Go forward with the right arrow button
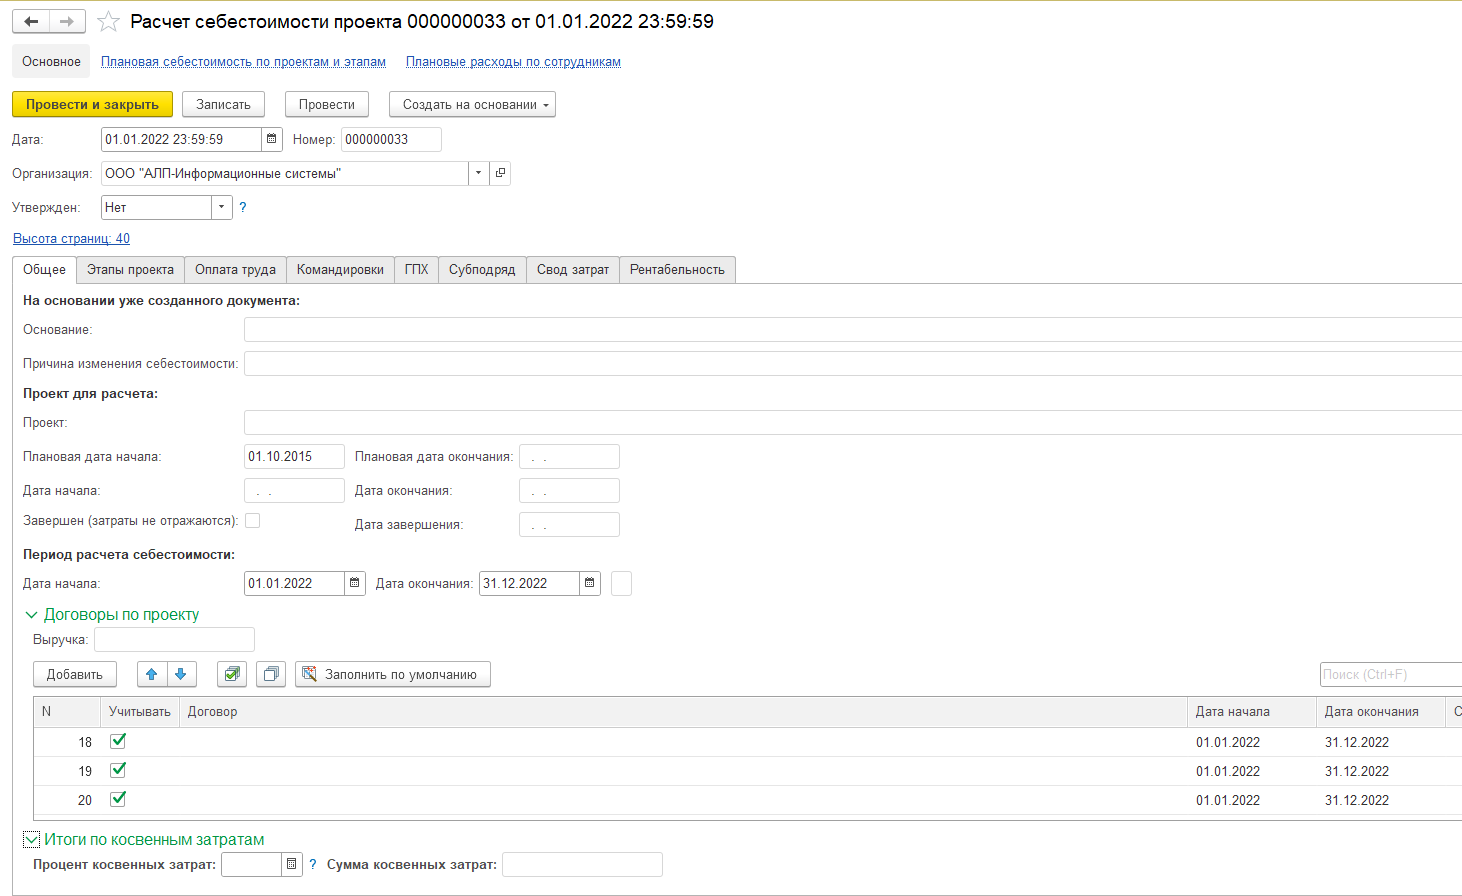The image size is (1462, 896). click(67, 21)
